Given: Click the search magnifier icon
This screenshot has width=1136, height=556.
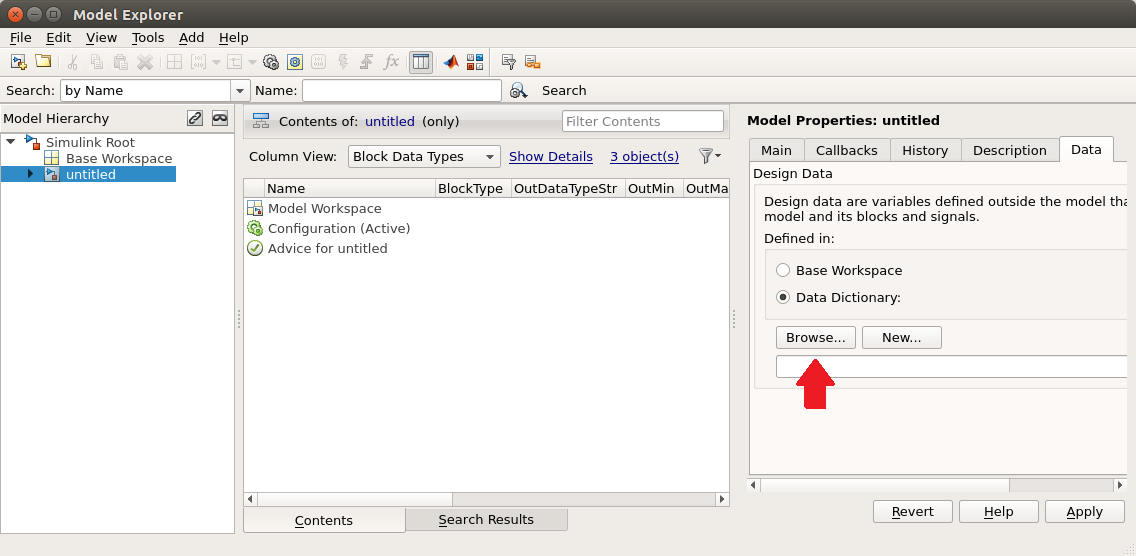Looking at the screenshot, I should 518,91.
